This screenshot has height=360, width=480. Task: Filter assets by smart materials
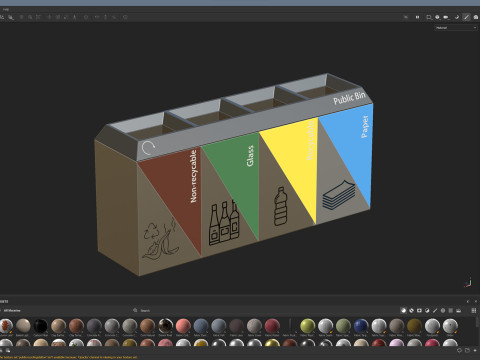411,310
